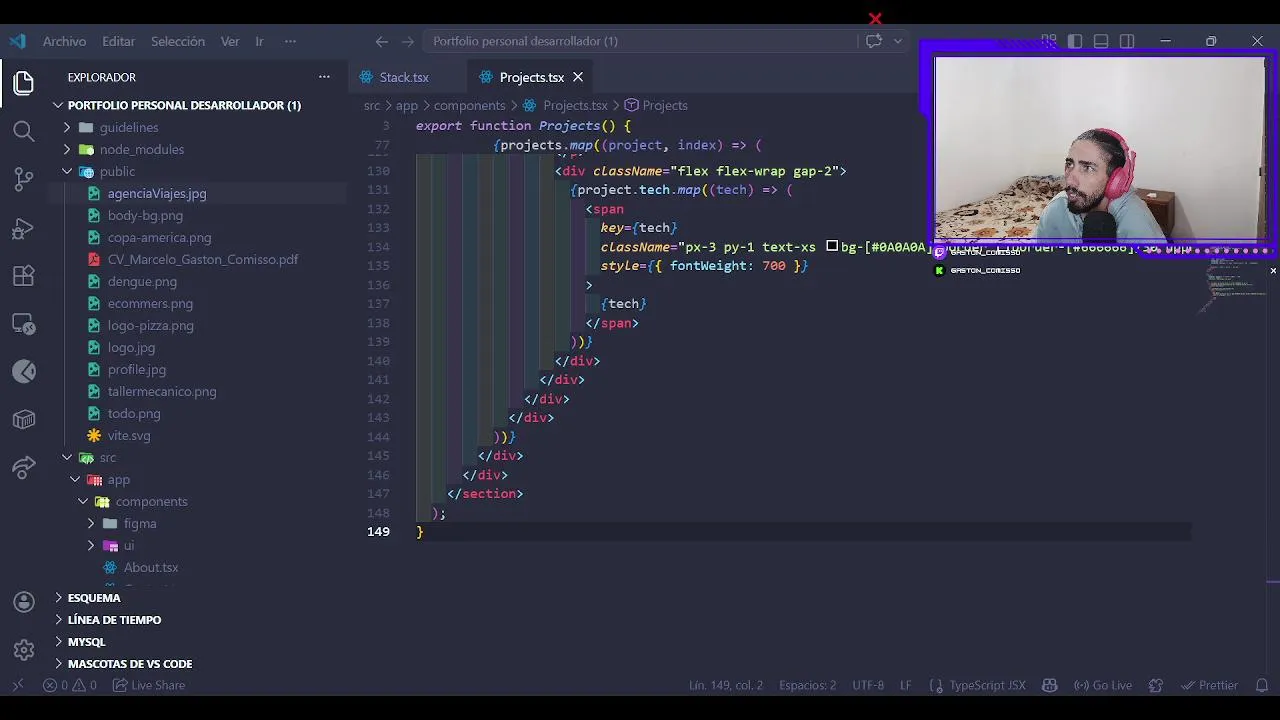This screenshot has width=1280, height=720.
Task: Go forward with the navigation arrow
Action: (x=408, y=41)
